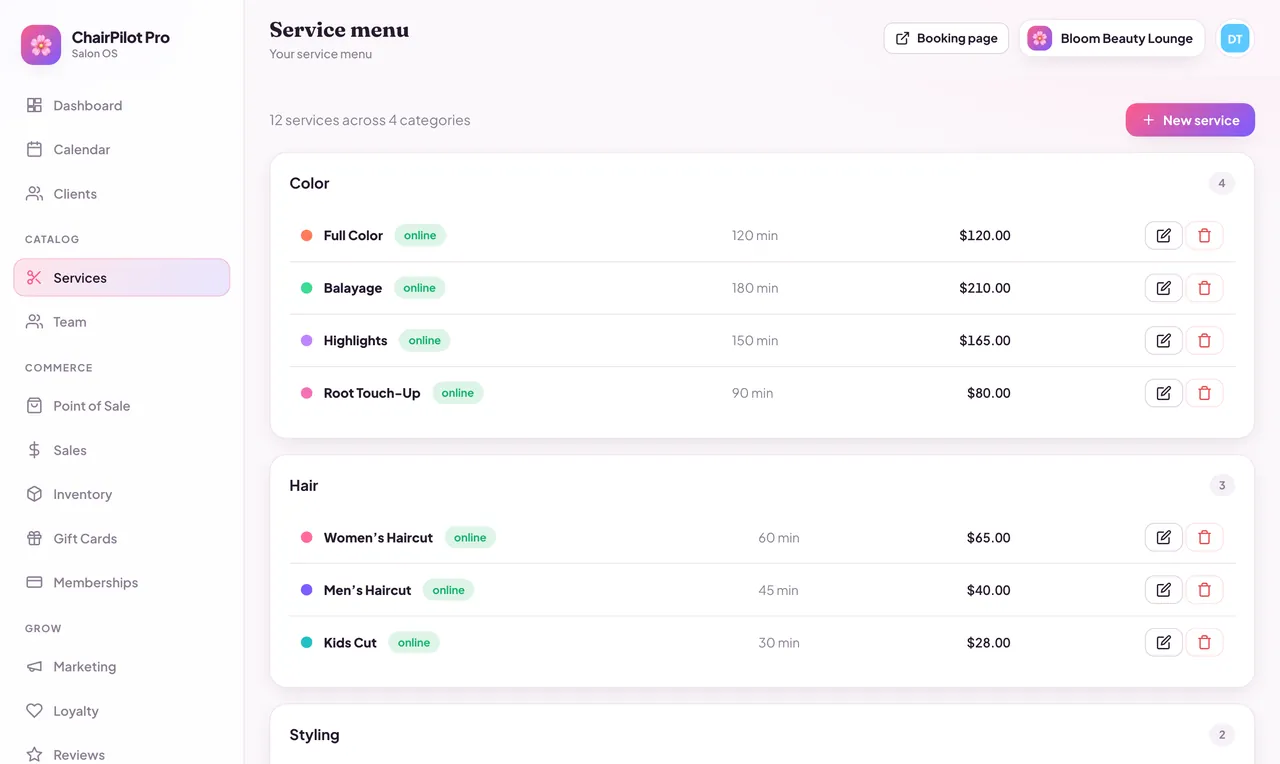Edit the Full Color service

click(1163, 236)
